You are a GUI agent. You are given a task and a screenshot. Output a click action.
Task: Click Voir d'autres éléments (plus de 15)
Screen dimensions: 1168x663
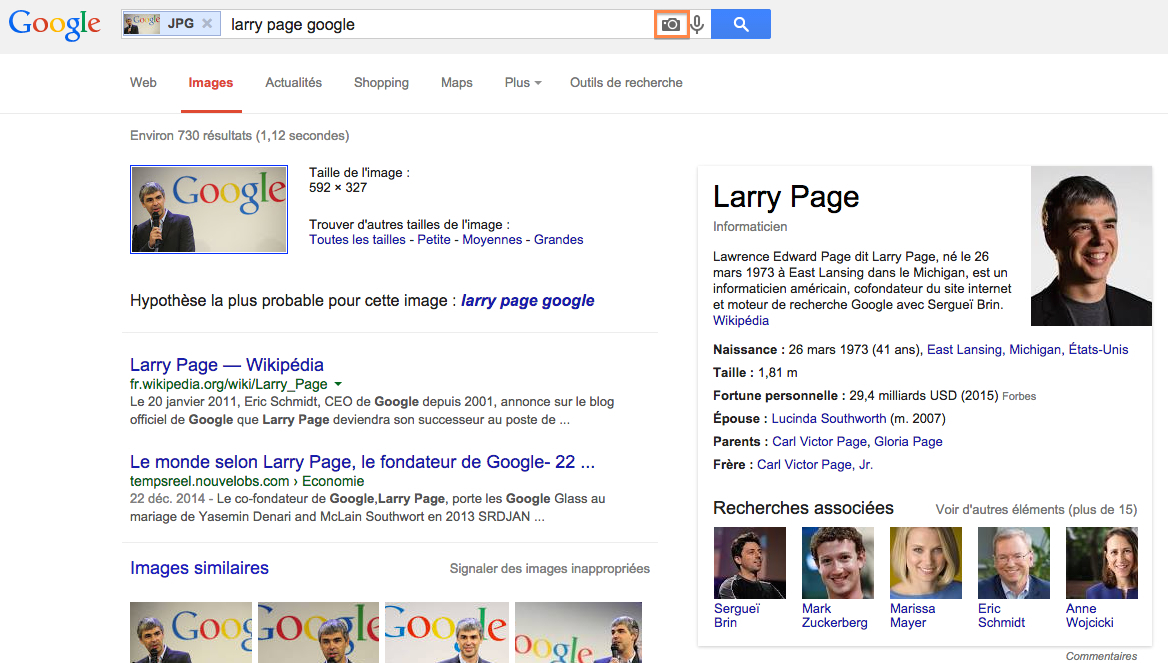pos(1036,510)
